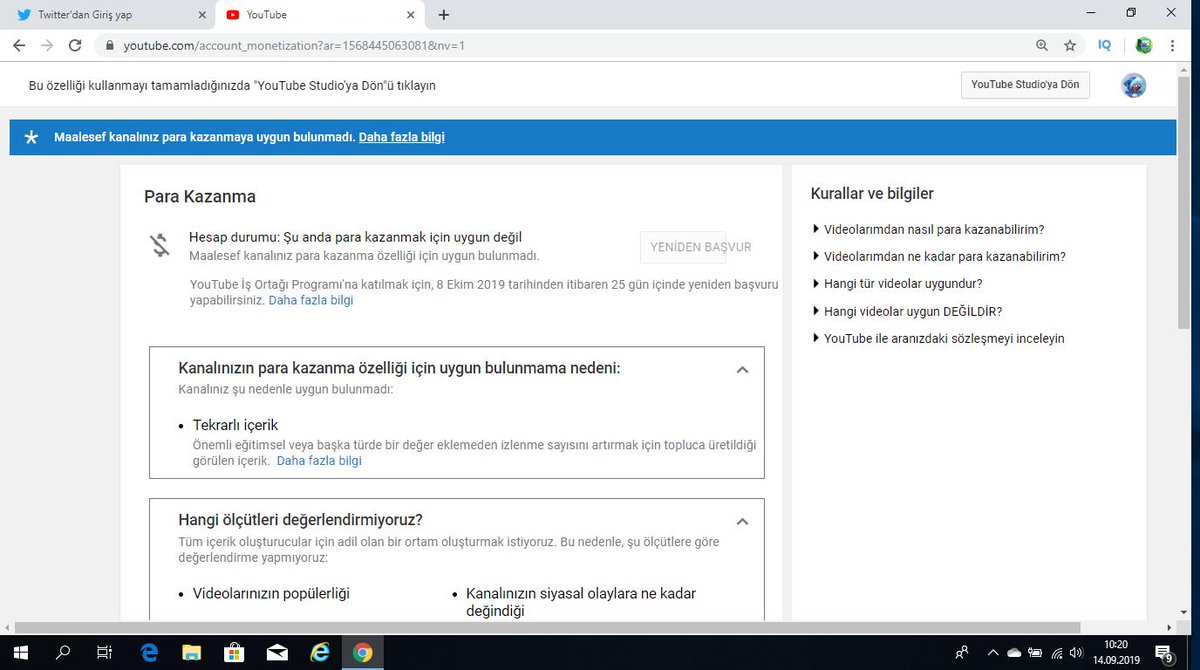
Task: Expand "YouTube ile aranızdaki sözleşmeyi inceleyin"
Action: [x=939, y=338]
